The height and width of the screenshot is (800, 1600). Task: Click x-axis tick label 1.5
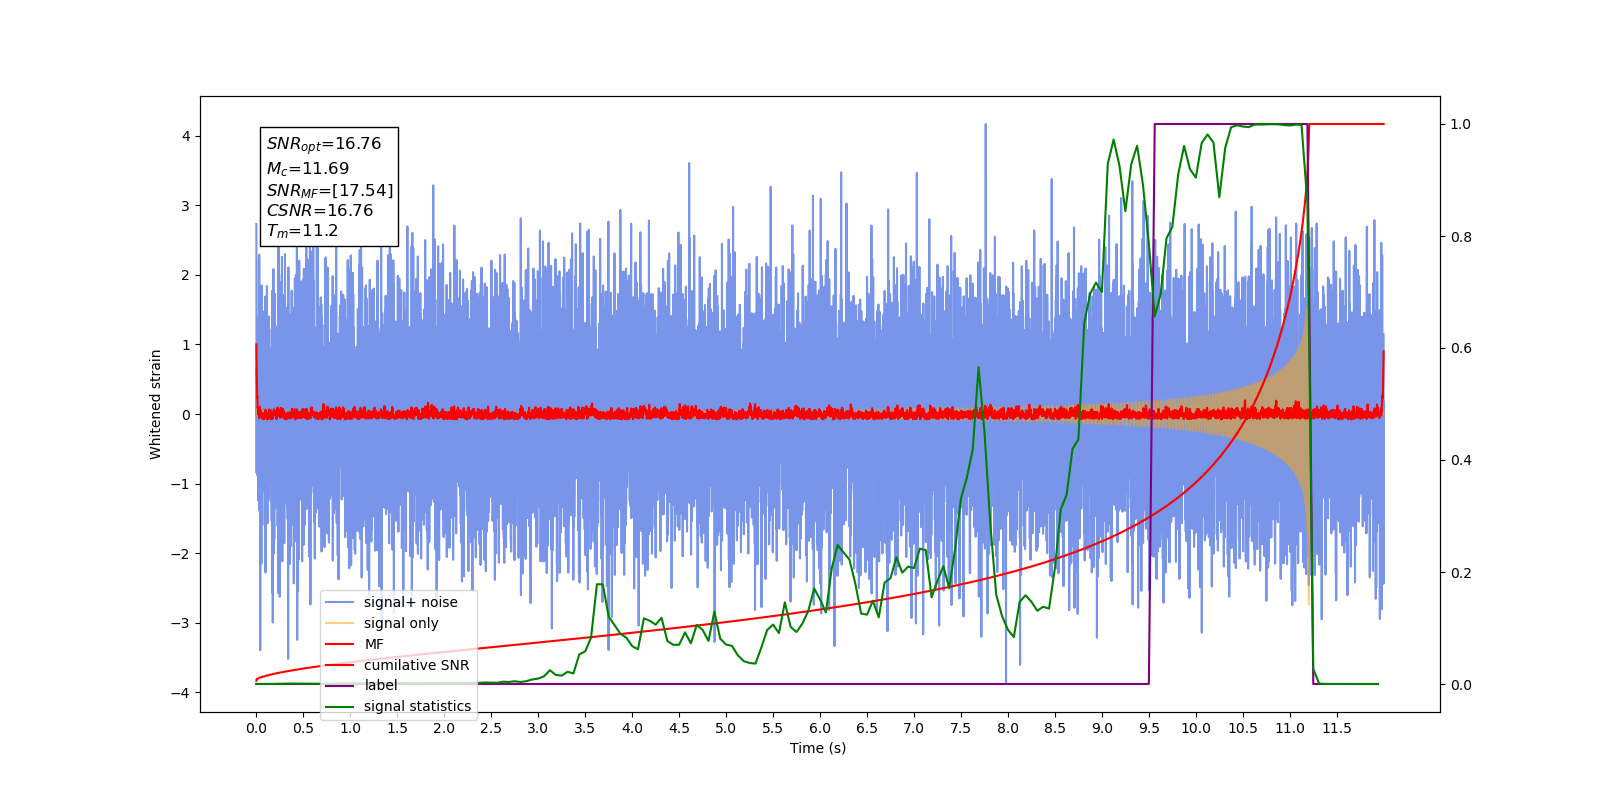397,728
